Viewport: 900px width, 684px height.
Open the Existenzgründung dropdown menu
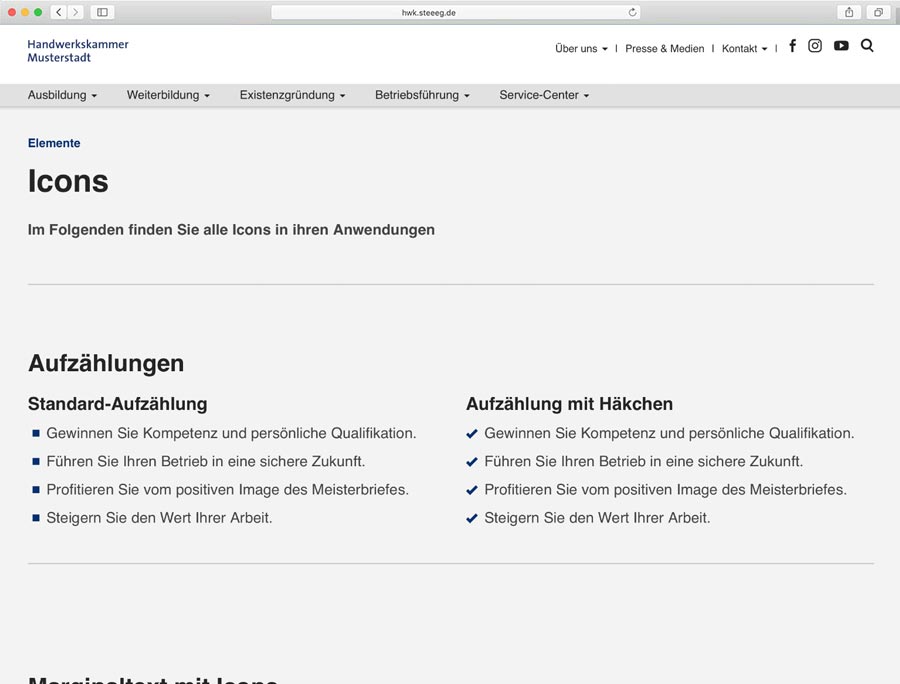pos(292,95)
